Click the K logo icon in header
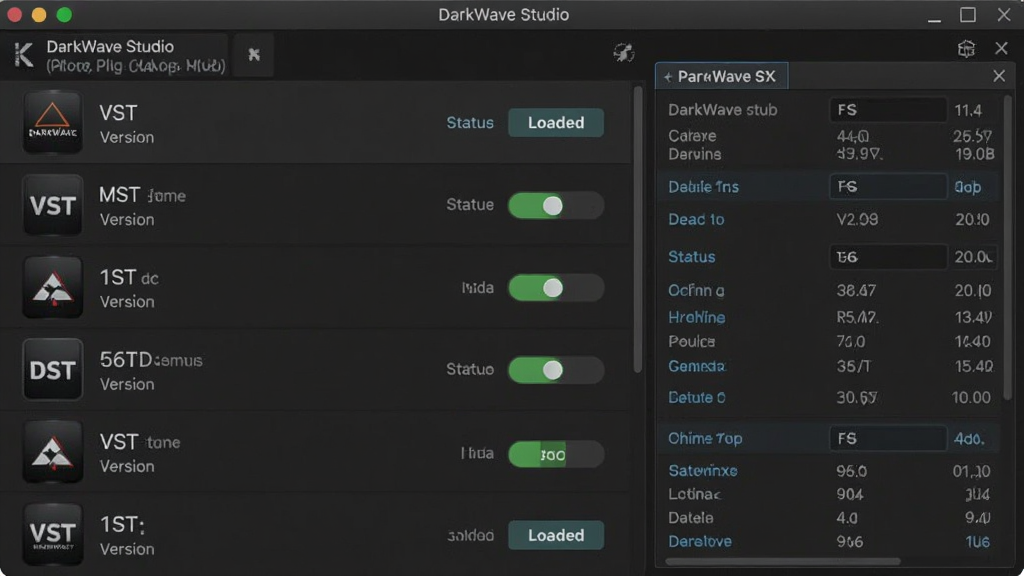The width and height of the screenshot is (1024, 576). 24,55
